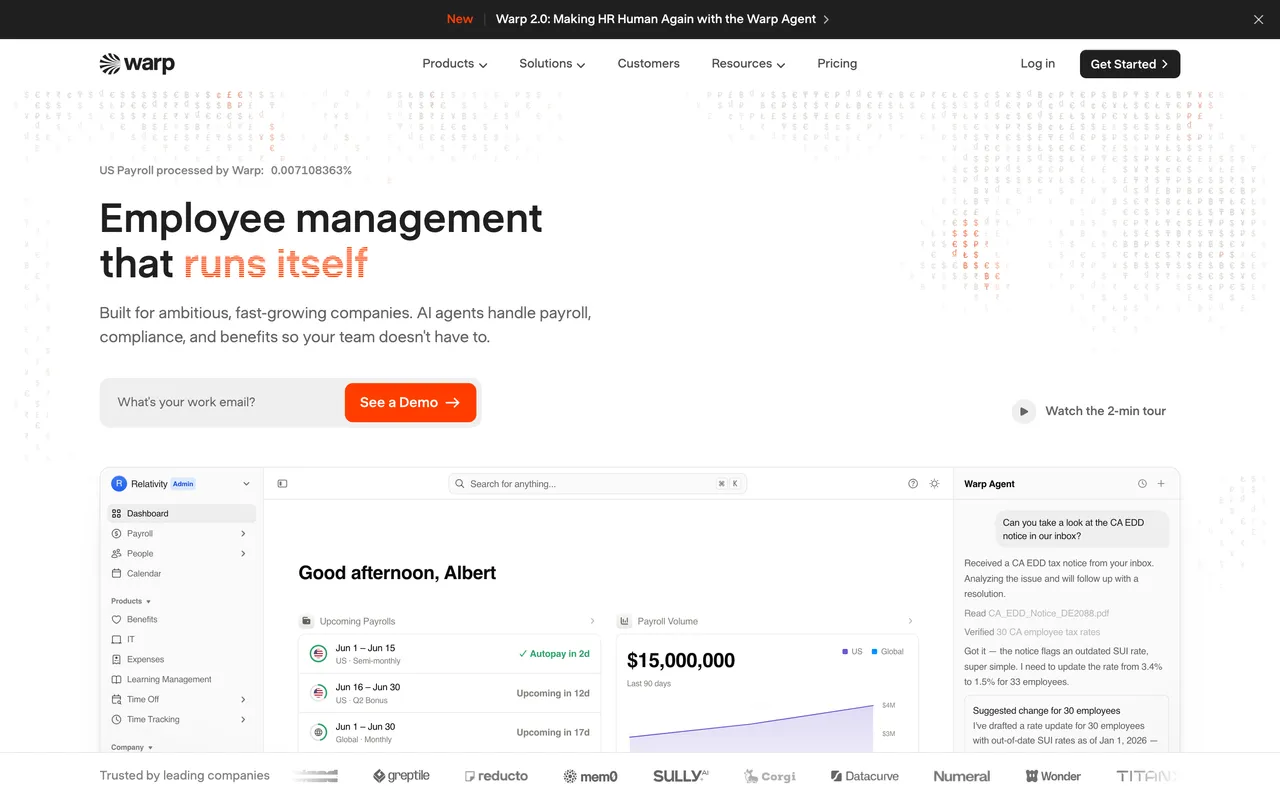
Task: Open the Solutions dropdown menu
Action: (552, 64)
